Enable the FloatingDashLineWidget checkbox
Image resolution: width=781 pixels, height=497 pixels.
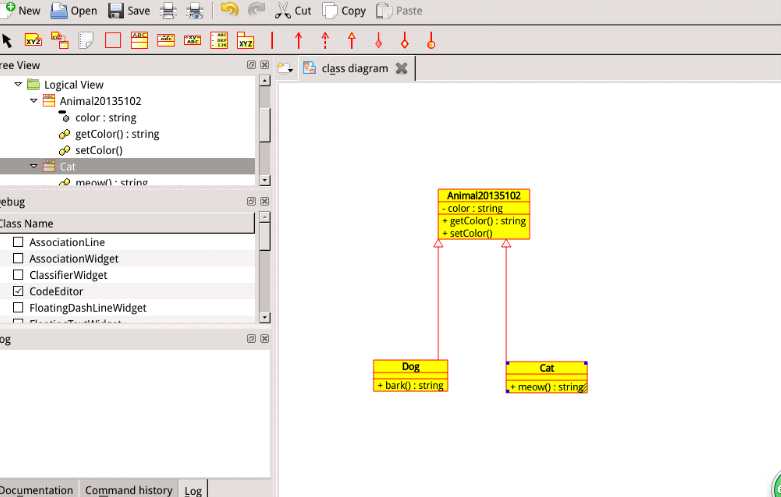[18, 307]
